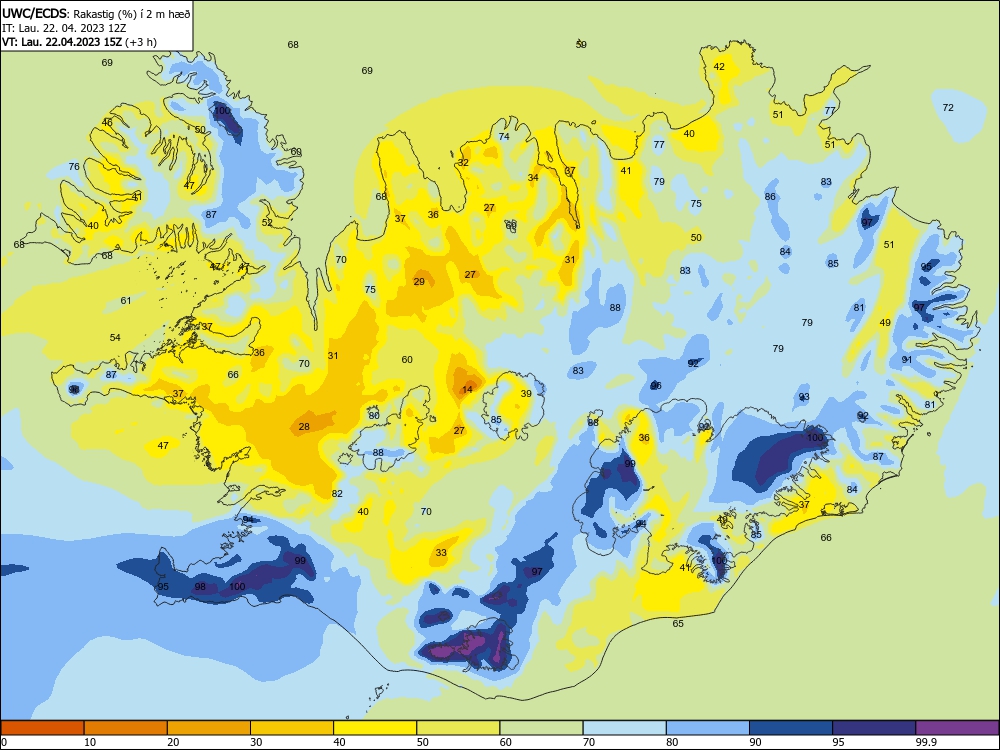The width and height of the screenshot is (1000, 750).
Task: Click the map value '49'
Action: tap(885, 323)
